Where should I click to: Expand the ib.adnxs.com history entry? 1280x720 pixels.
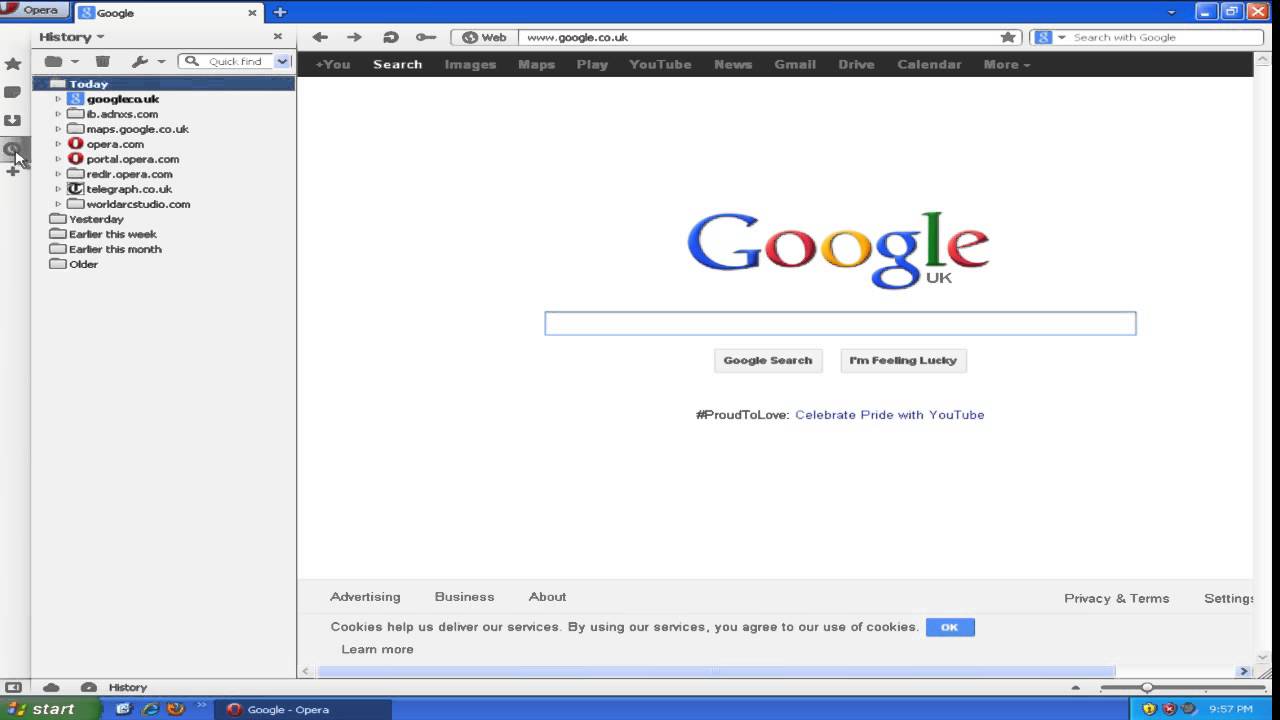[58, 114]
